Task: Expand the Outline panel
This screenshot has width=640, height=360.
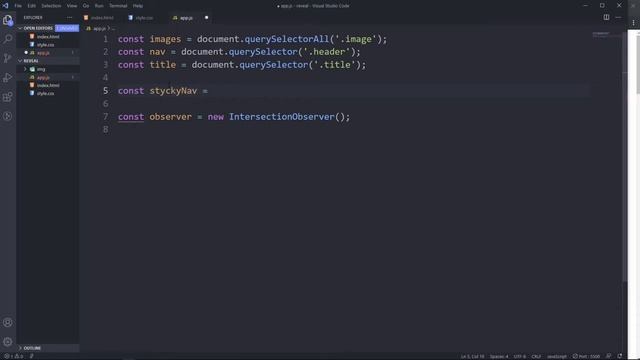Action: click(x=32, y=348)
